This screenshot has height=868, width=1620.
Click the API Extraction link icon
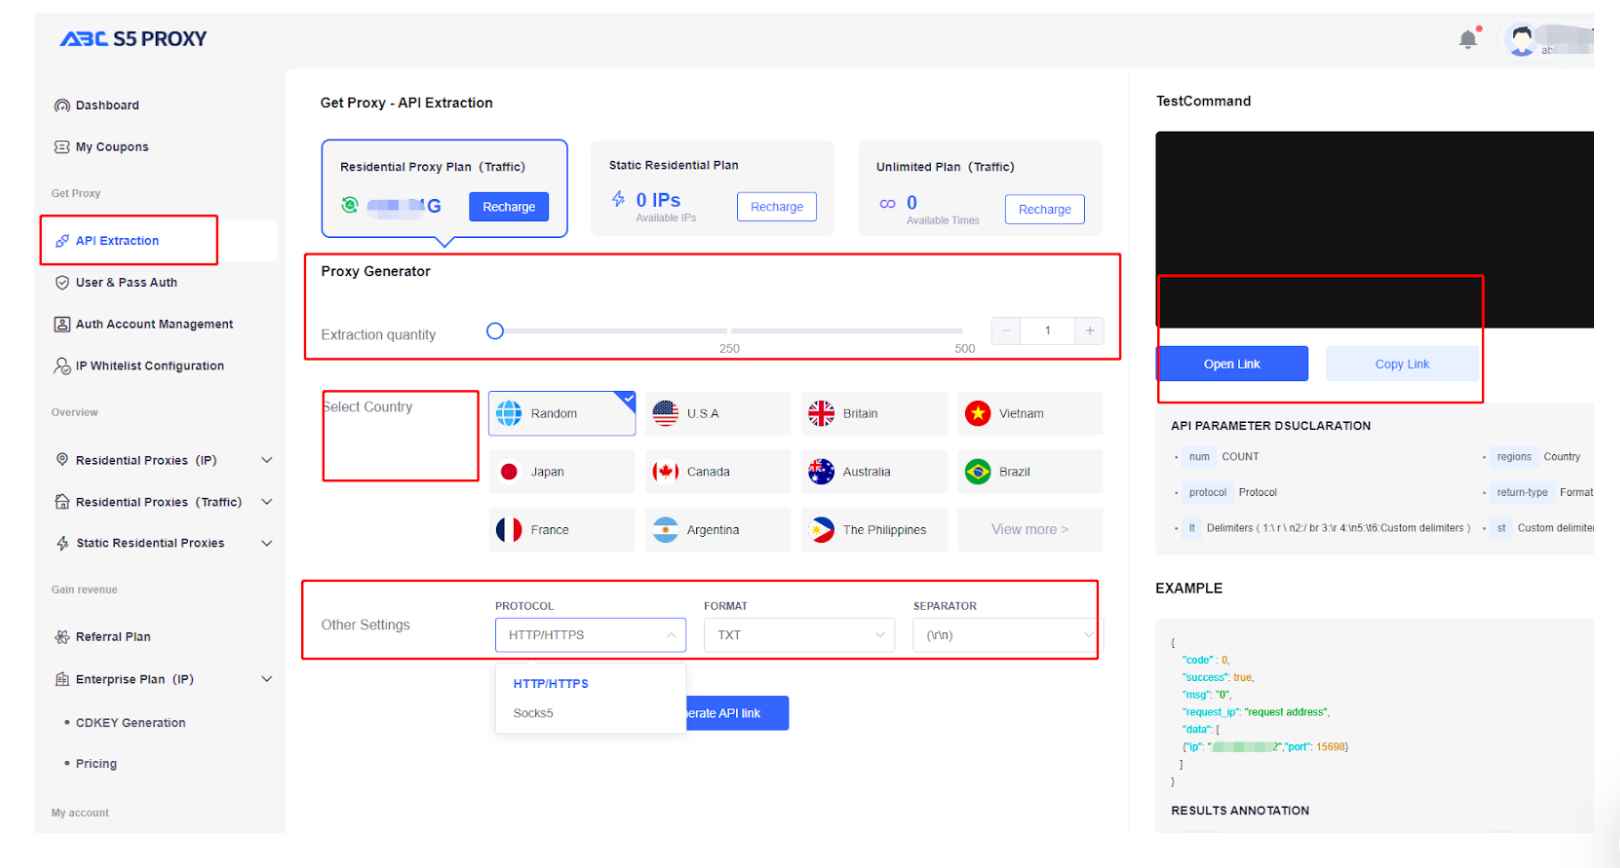tap(62, 241)
